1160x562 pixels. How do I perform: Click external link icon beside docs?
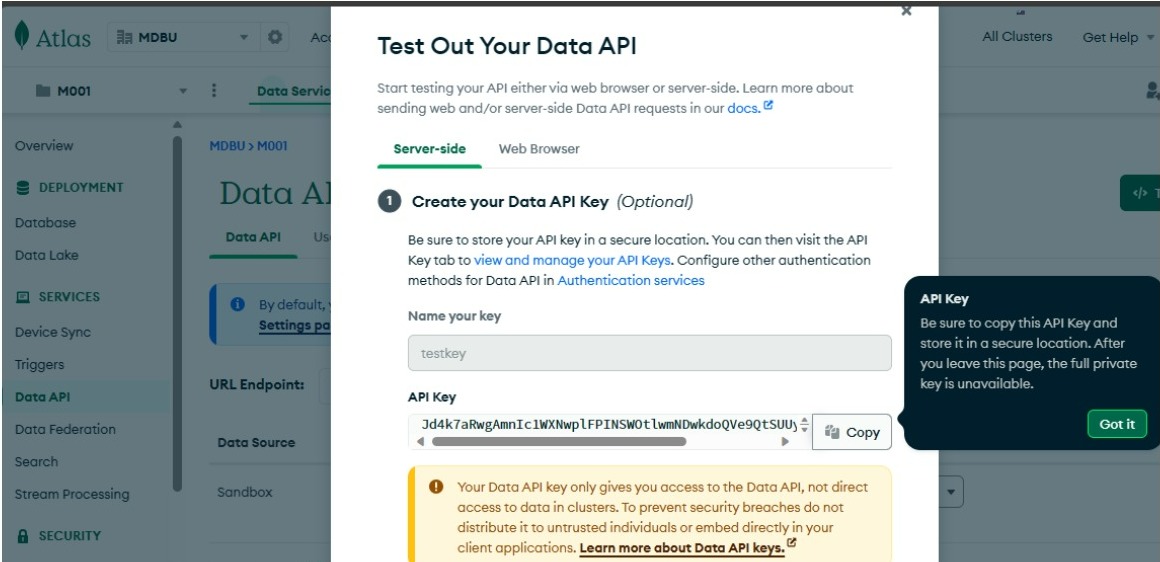[x=768, y=106]
